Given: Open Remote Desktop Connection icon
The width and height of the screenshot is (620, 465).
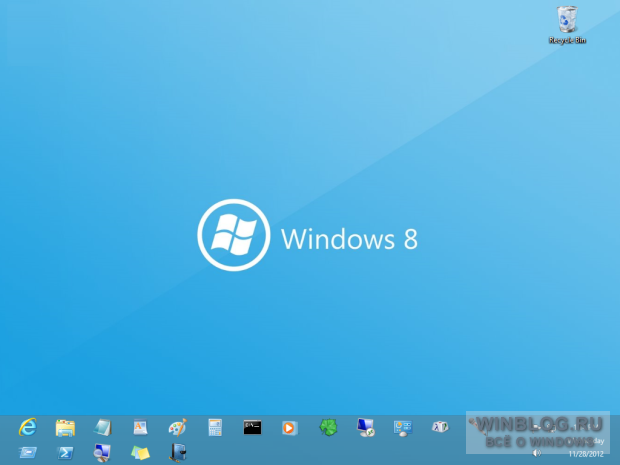Looking at the screenshot, I should (x=365, y=427).
